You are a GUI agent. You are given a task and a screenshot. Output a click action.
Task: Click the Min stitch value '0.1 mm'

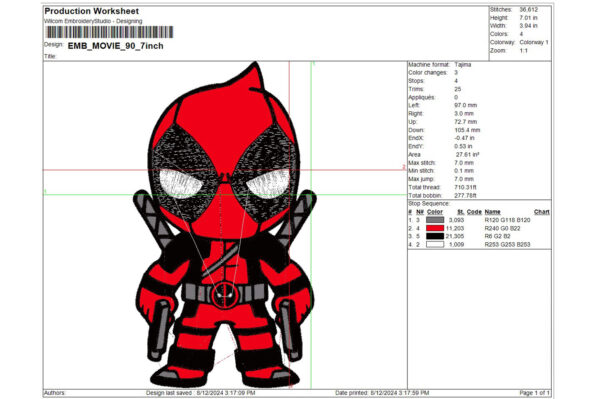pos(464,171)
